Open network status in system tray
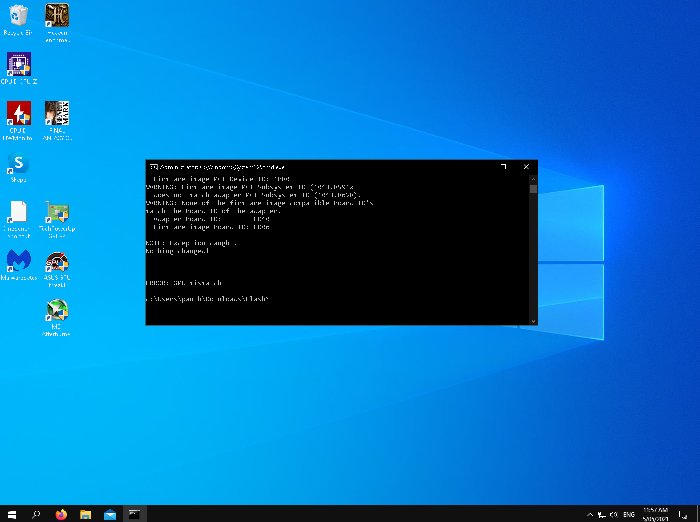 click(602, 515)
